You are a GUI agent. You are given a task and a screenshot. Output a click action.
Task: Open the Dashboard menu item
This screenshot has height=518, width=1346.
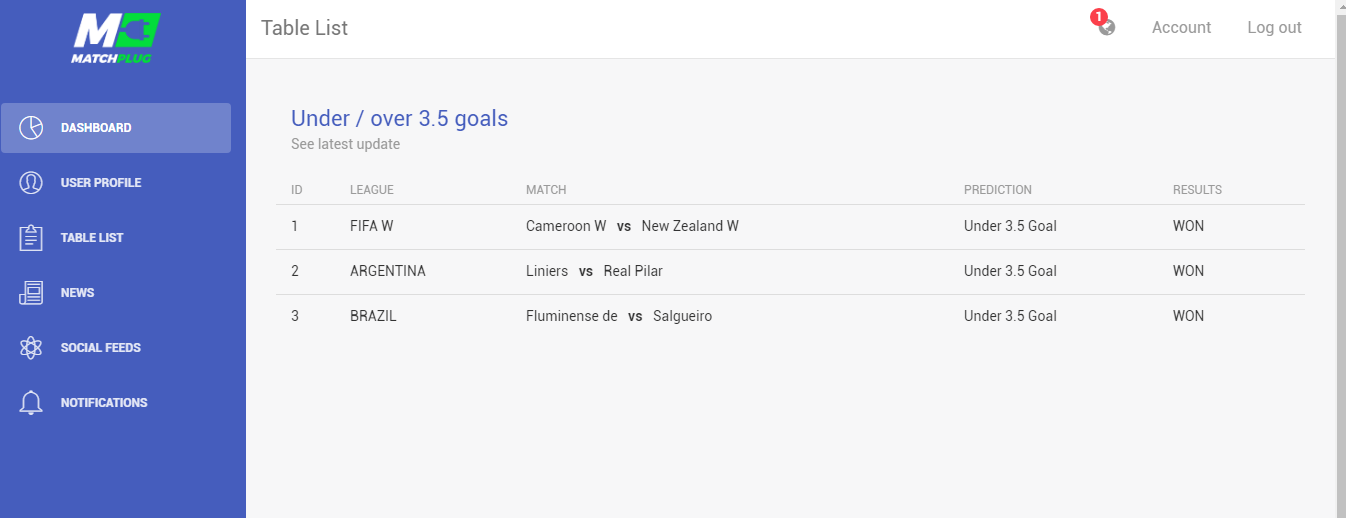96,128
